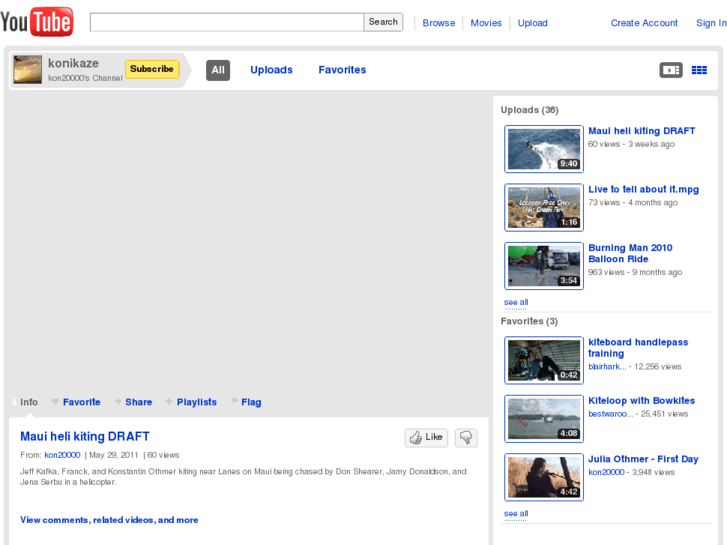Image resolution: width=727 pixels, height=545 pixels.
Task: Switch to grid view icon
Action: (x=699, y=70)
